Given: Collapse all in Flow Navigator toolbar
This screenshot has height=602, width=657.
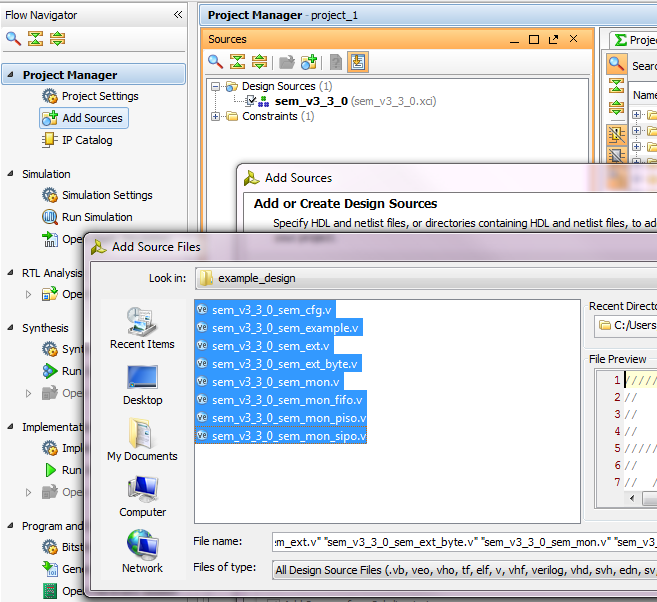Looking at the screenshot, I should pyautogui.click(x=36, y=39).
